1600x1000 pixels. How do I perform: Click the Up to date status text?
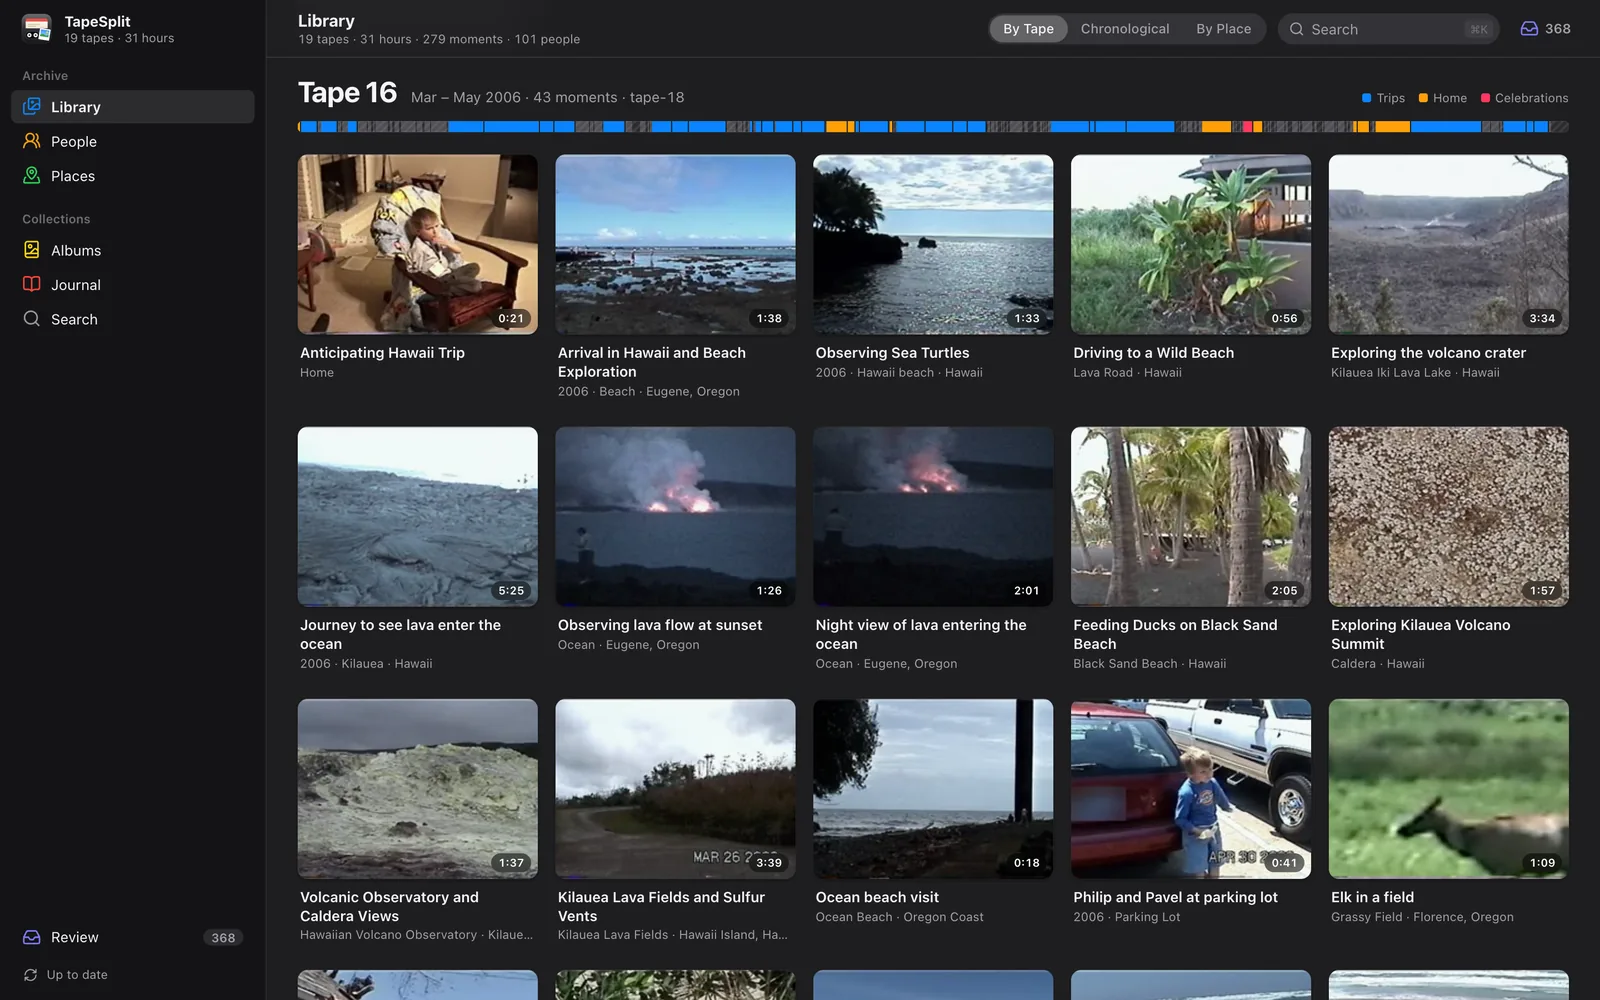[x=77, y=975]
